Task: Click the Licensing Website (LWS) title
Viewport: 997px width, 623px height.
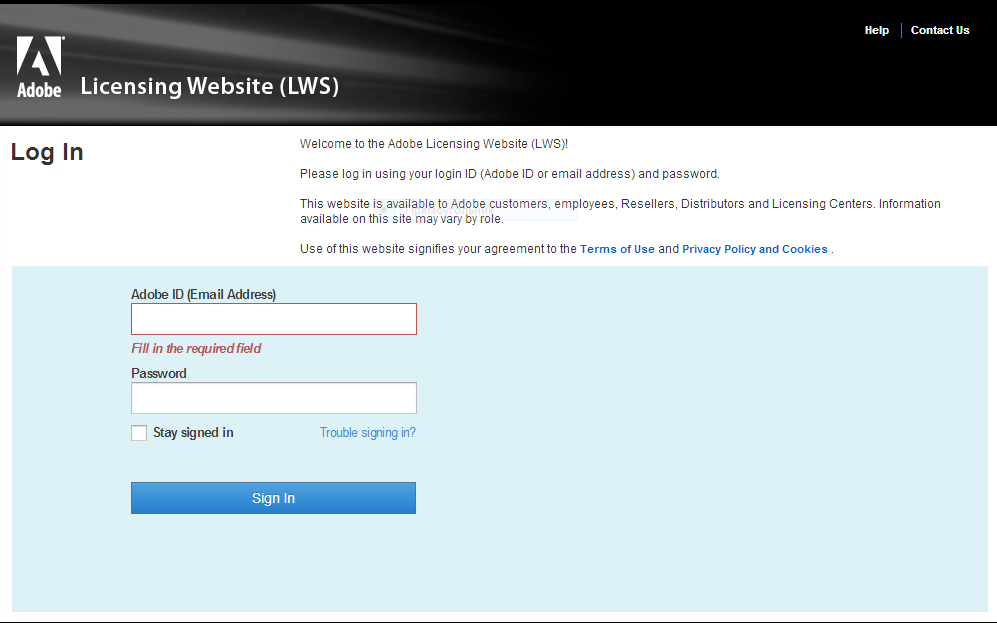Action: pyautogui.click(x=210, y=86)
